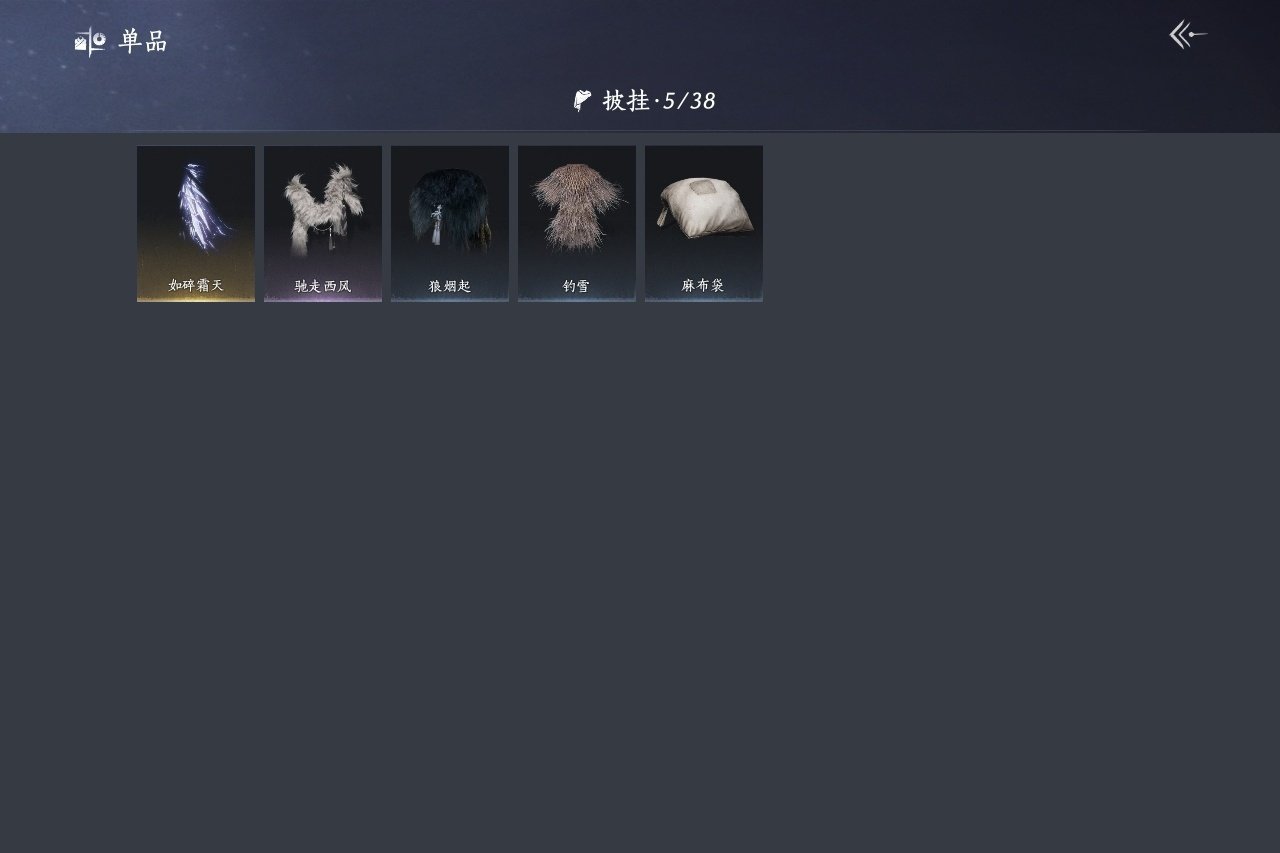The width and height of the screenshot is (1280, 853).
Task: Go back using the top-right arrow icon
Action: coord(1188,35)
